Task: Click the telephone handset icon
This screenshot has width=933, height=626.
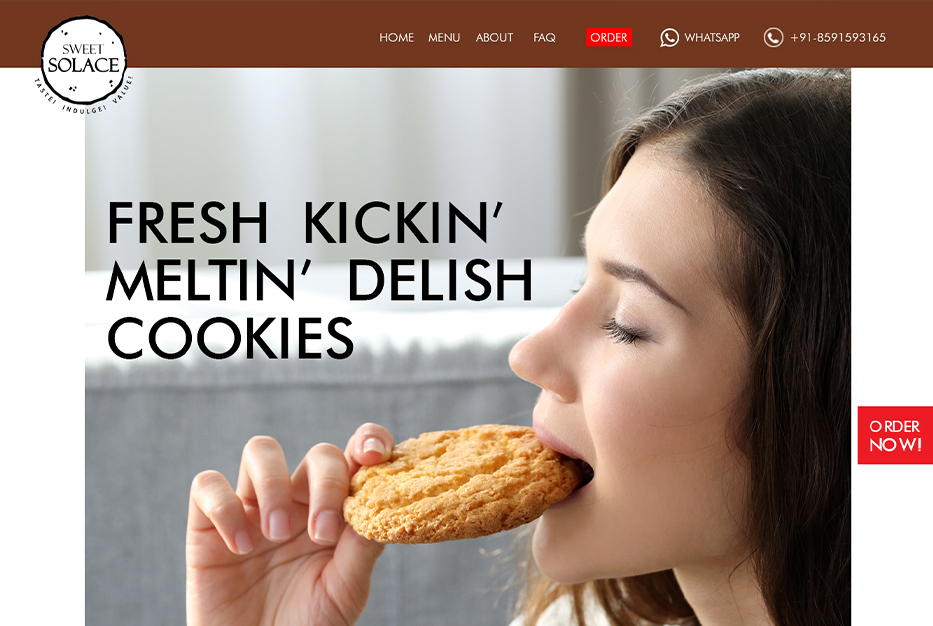Action: point(773,37)
